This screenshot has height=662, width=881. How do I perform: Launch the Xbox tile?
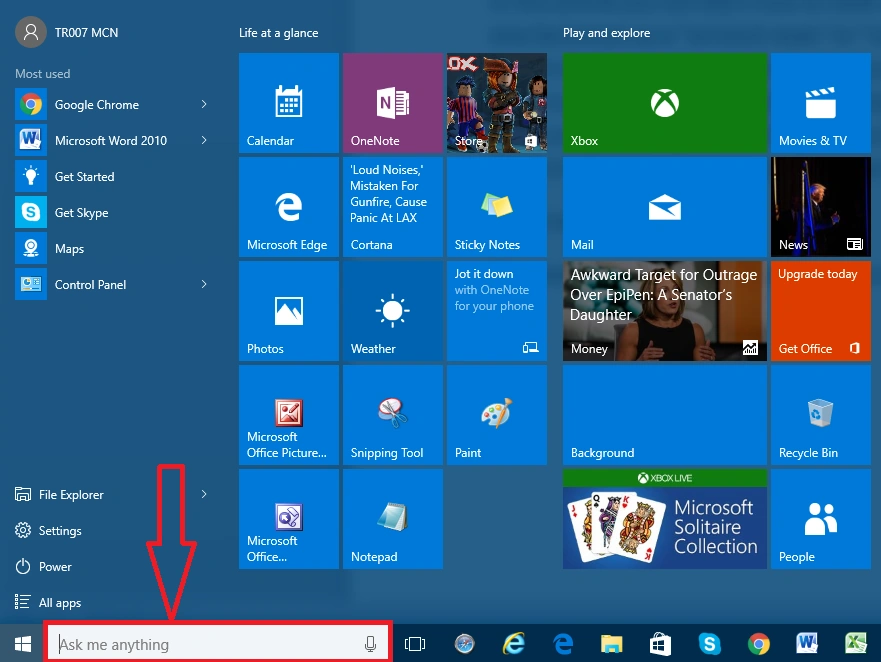pyautogui.click(x=665, y=103)
